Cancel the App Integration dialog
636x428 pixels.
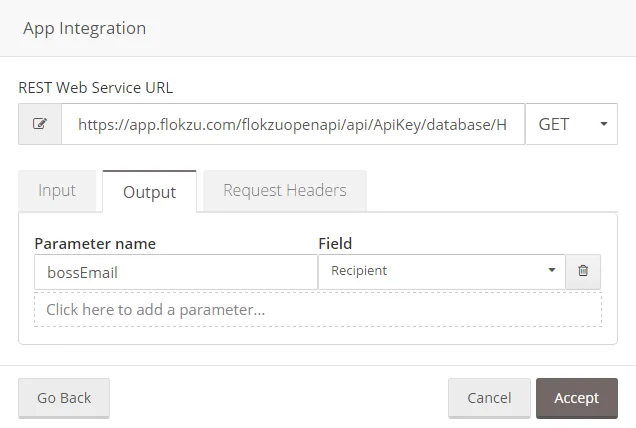489,398
